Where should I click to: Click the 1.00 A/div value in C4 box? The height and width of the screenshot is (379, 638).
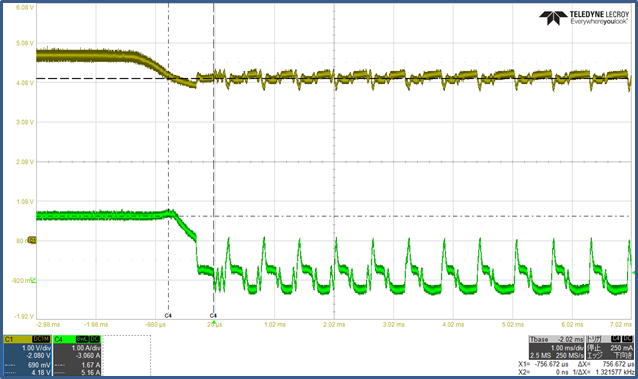pos(86,348)
